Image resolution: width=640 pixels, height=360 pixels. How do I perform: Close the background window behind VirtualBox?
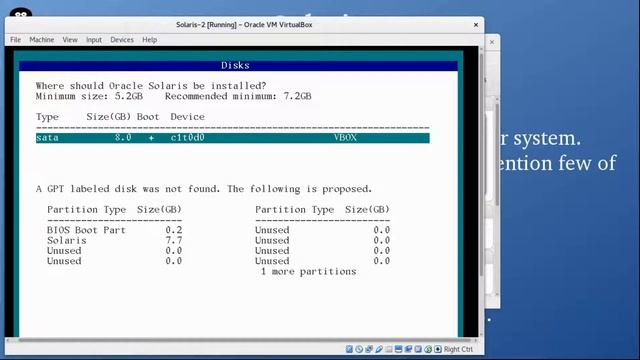[492, 42]
